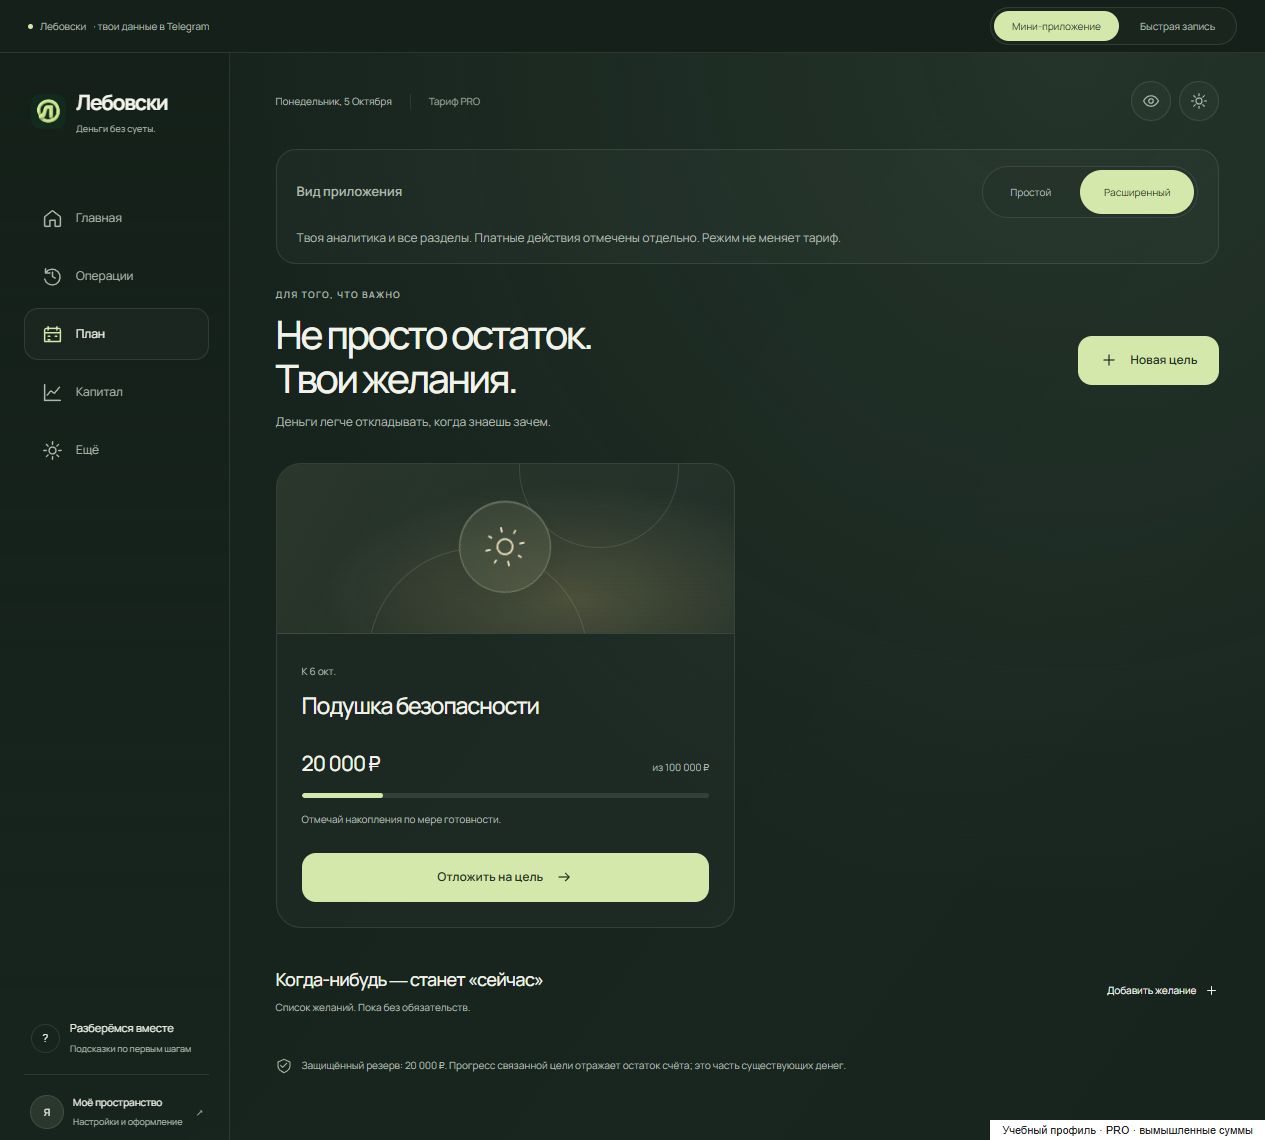Click Лебовски · твои данные в Telegram text
Image resolution: width=1265 pixels, height=1140 pixels.
(124, 27)
